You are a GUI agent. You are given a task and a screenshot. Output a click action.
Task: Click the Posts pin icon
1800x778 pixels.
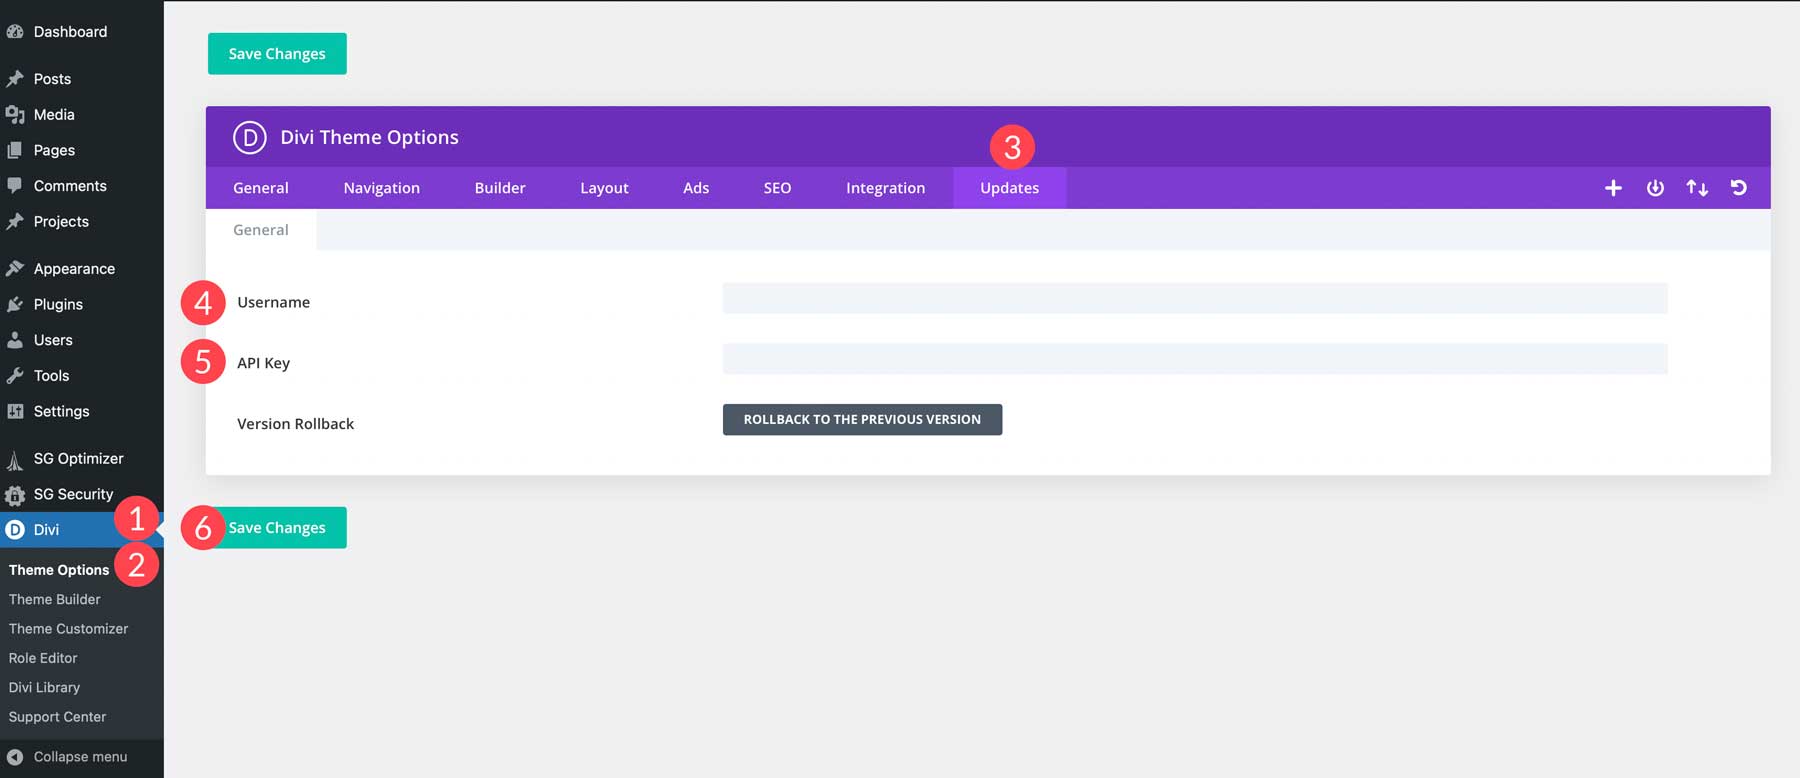(x=15, y=79)
